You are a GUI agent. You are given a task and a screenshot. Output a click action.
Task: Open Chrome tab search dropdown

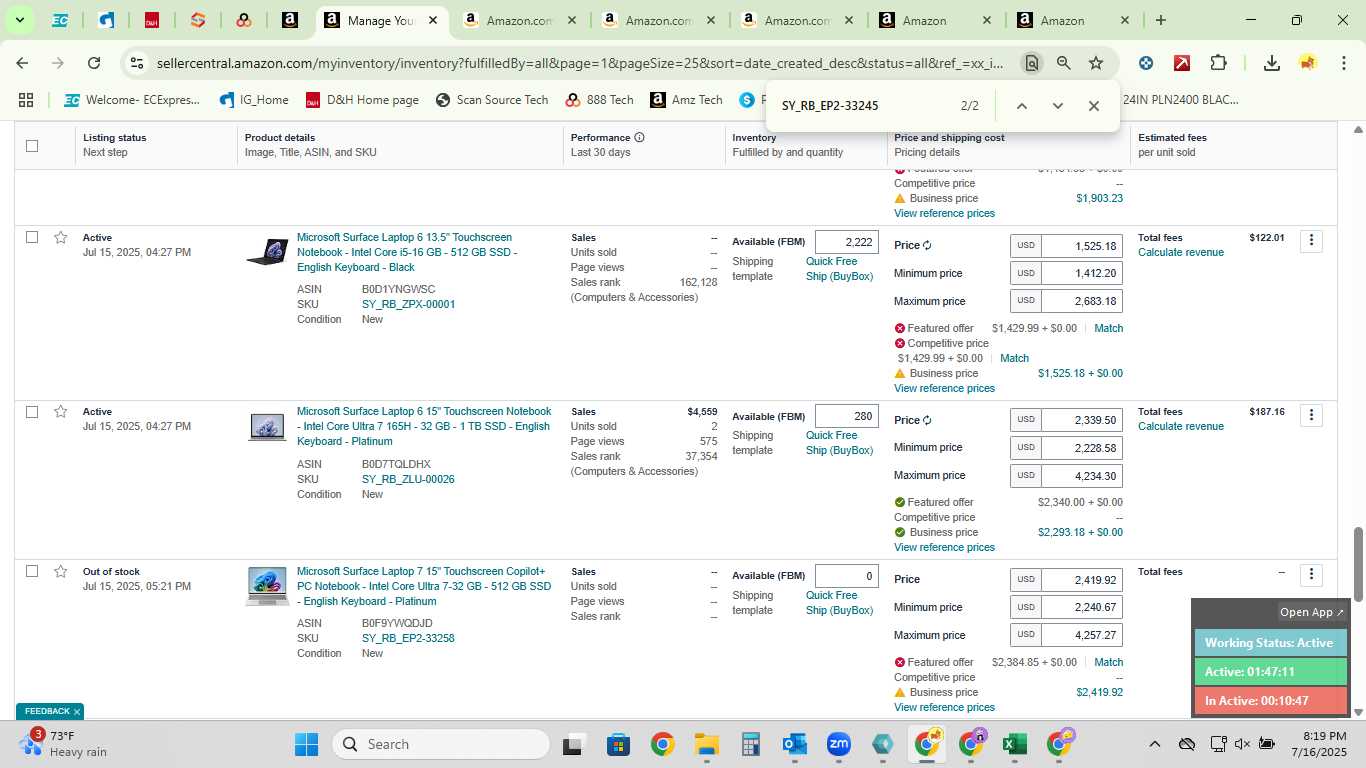pyautogui.click(x=19, y=20)
